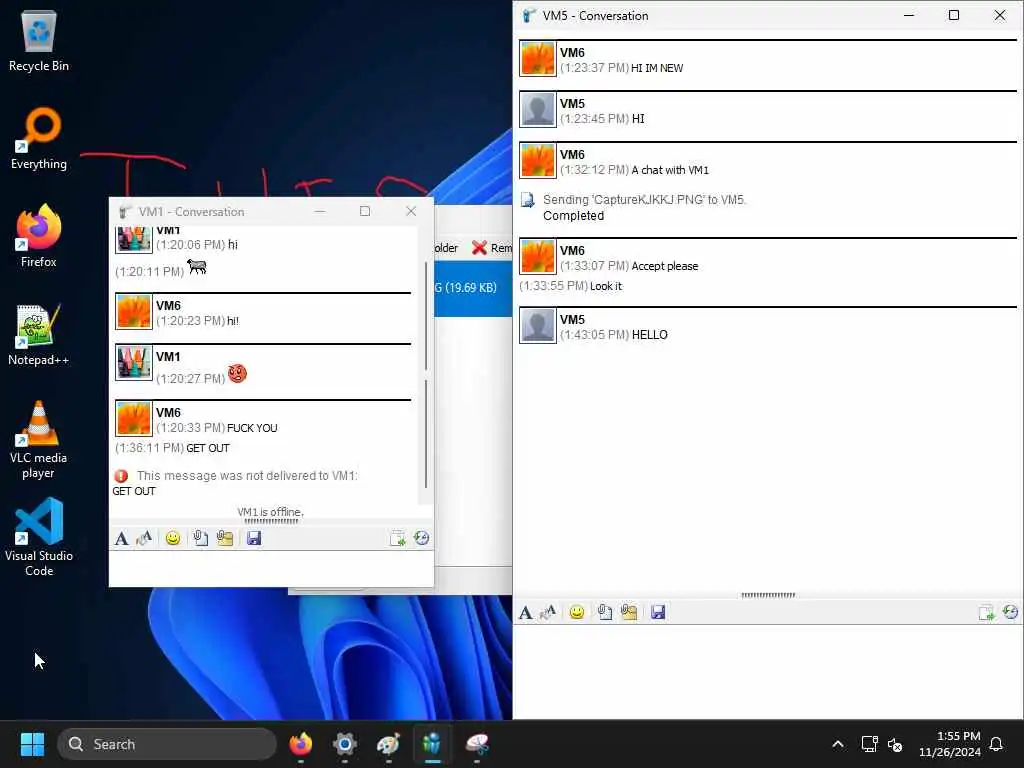Select the Everything desktop shortcut
The width and height of the screenshot is (1024, 768).
(39, 138)
